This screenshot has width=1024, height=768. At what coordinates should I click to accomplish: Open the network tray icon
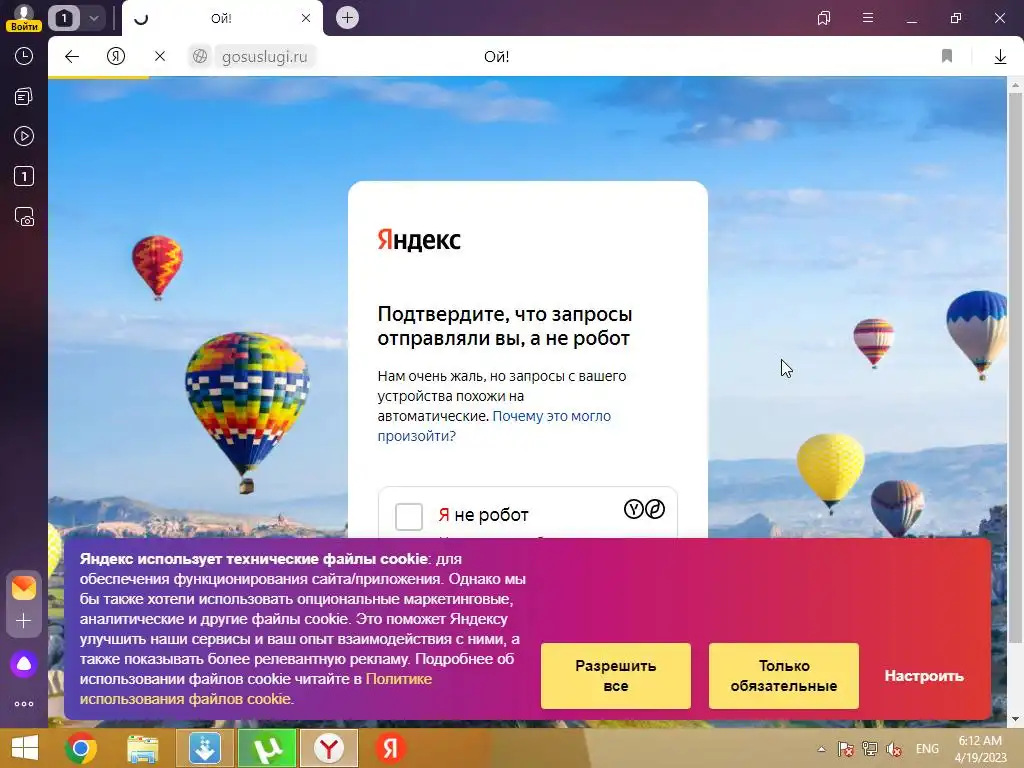(x=869, y=749)
